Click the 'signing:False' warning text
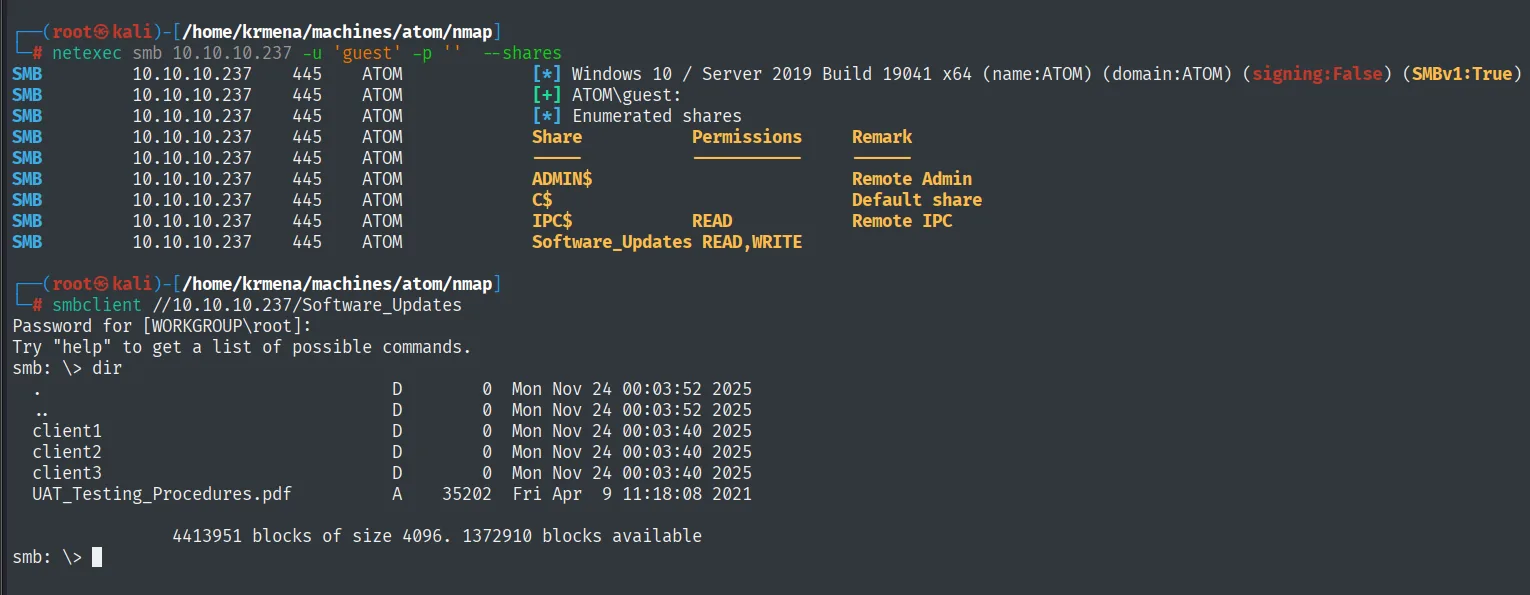1530x595 pixels. pyautogui.click(x=1317, y=74)
